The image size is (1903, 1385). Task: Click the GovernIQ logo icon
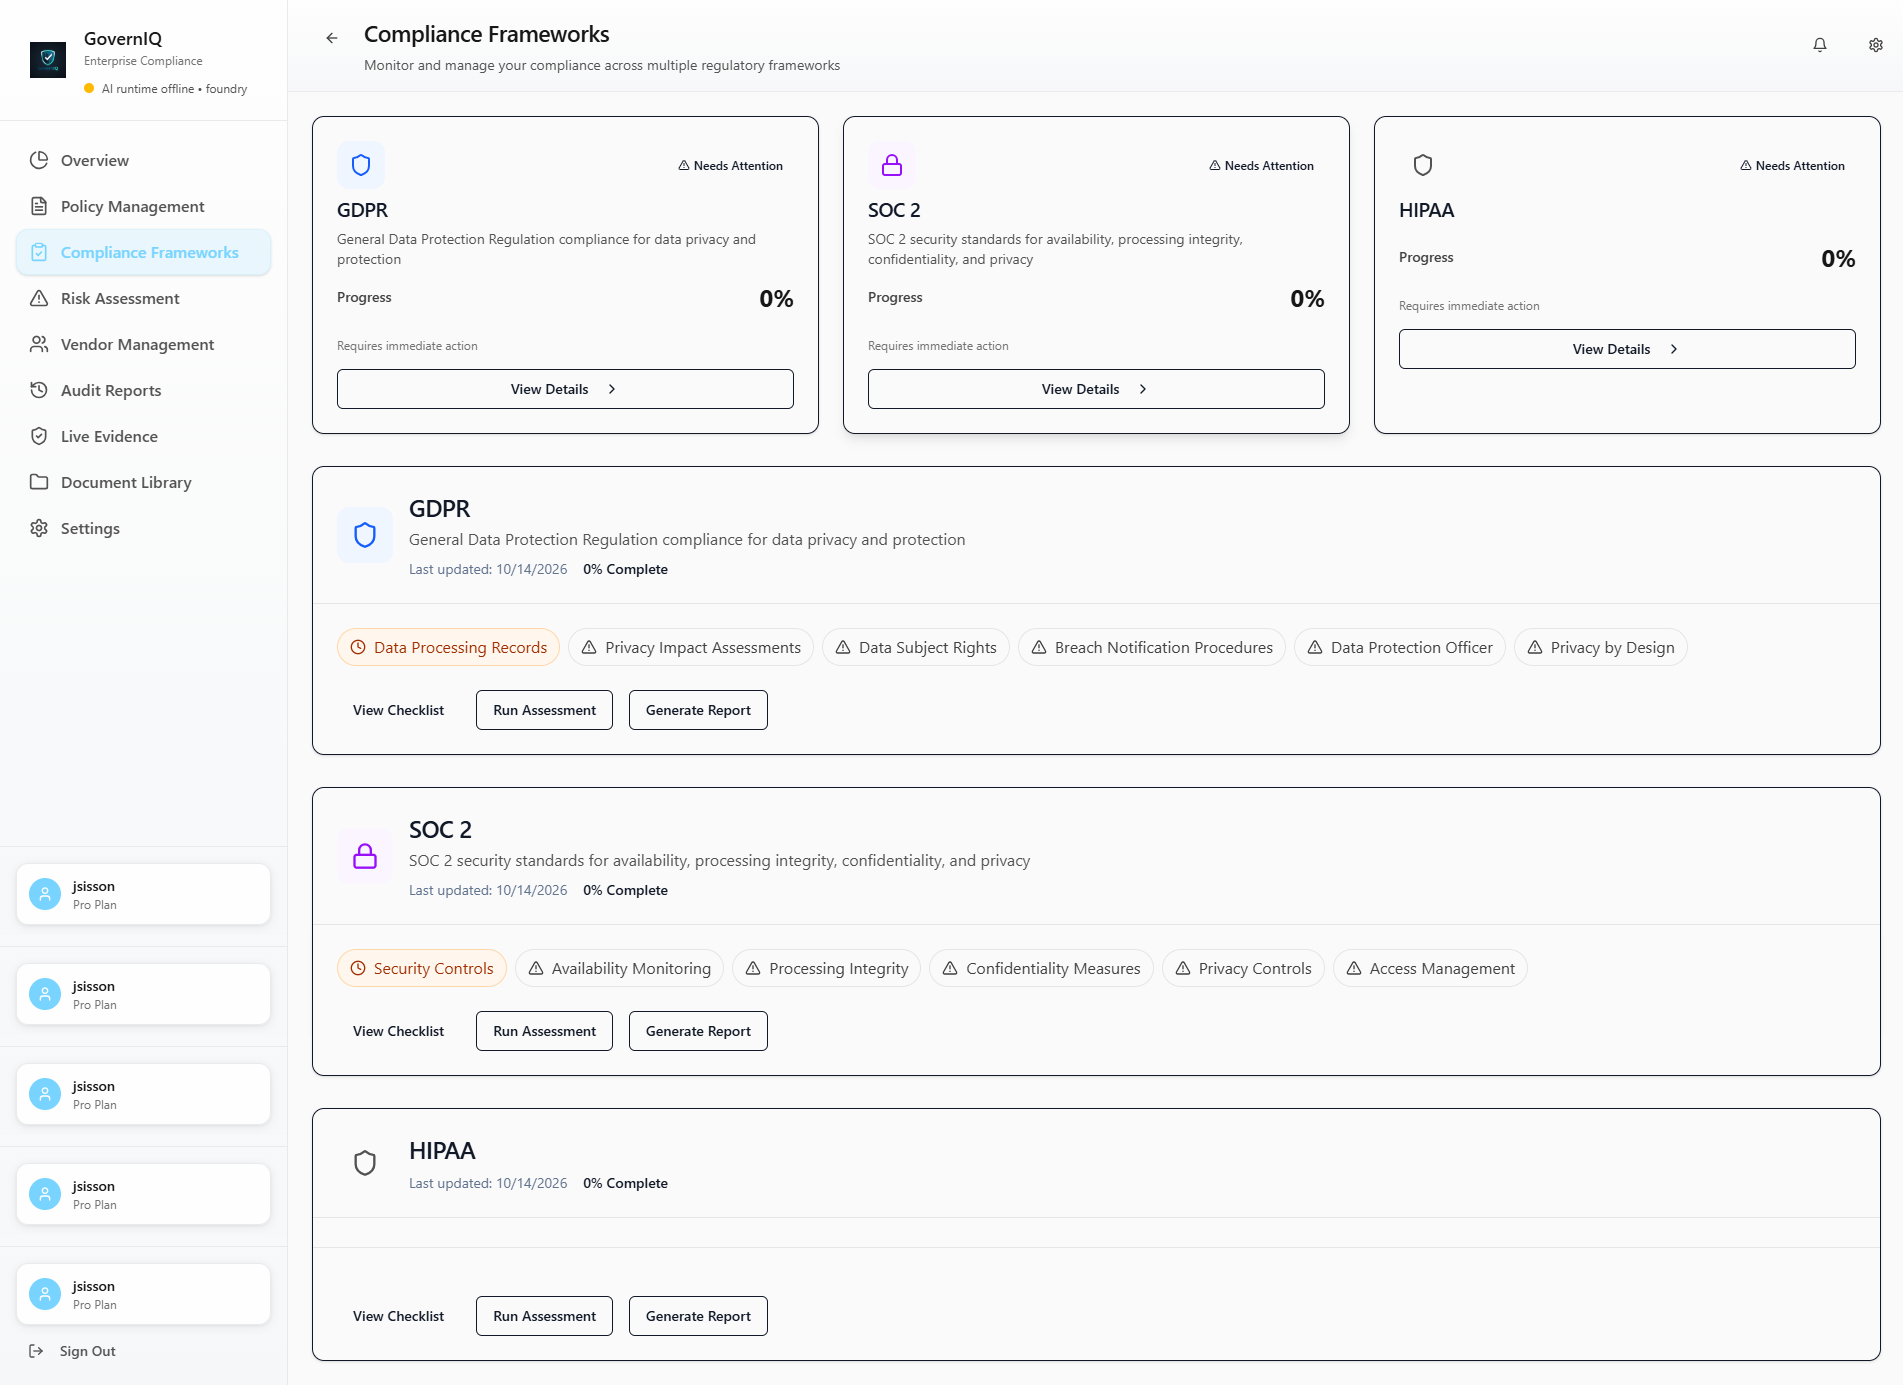pos(48,59)
